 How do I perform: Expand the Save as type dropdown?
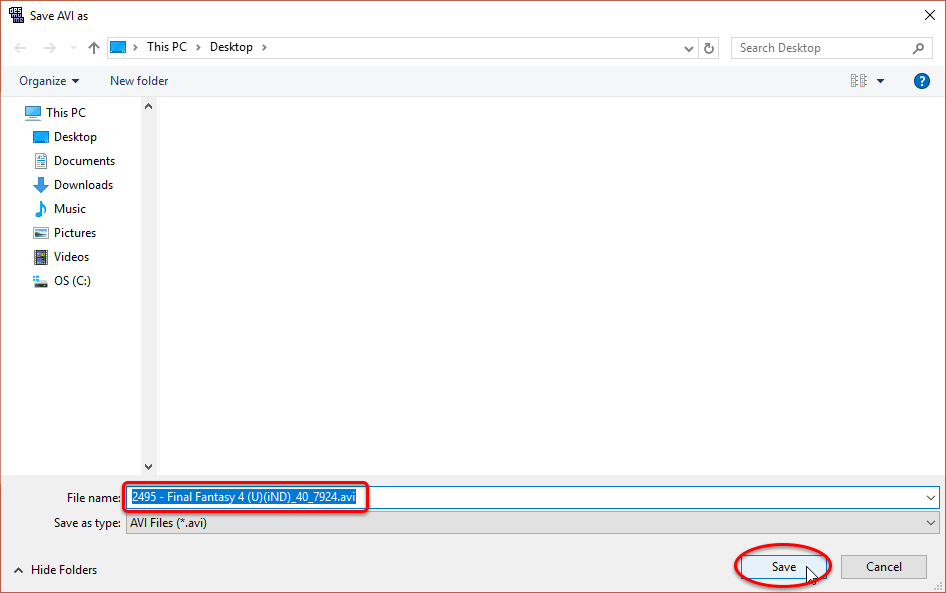click(931, 523)
